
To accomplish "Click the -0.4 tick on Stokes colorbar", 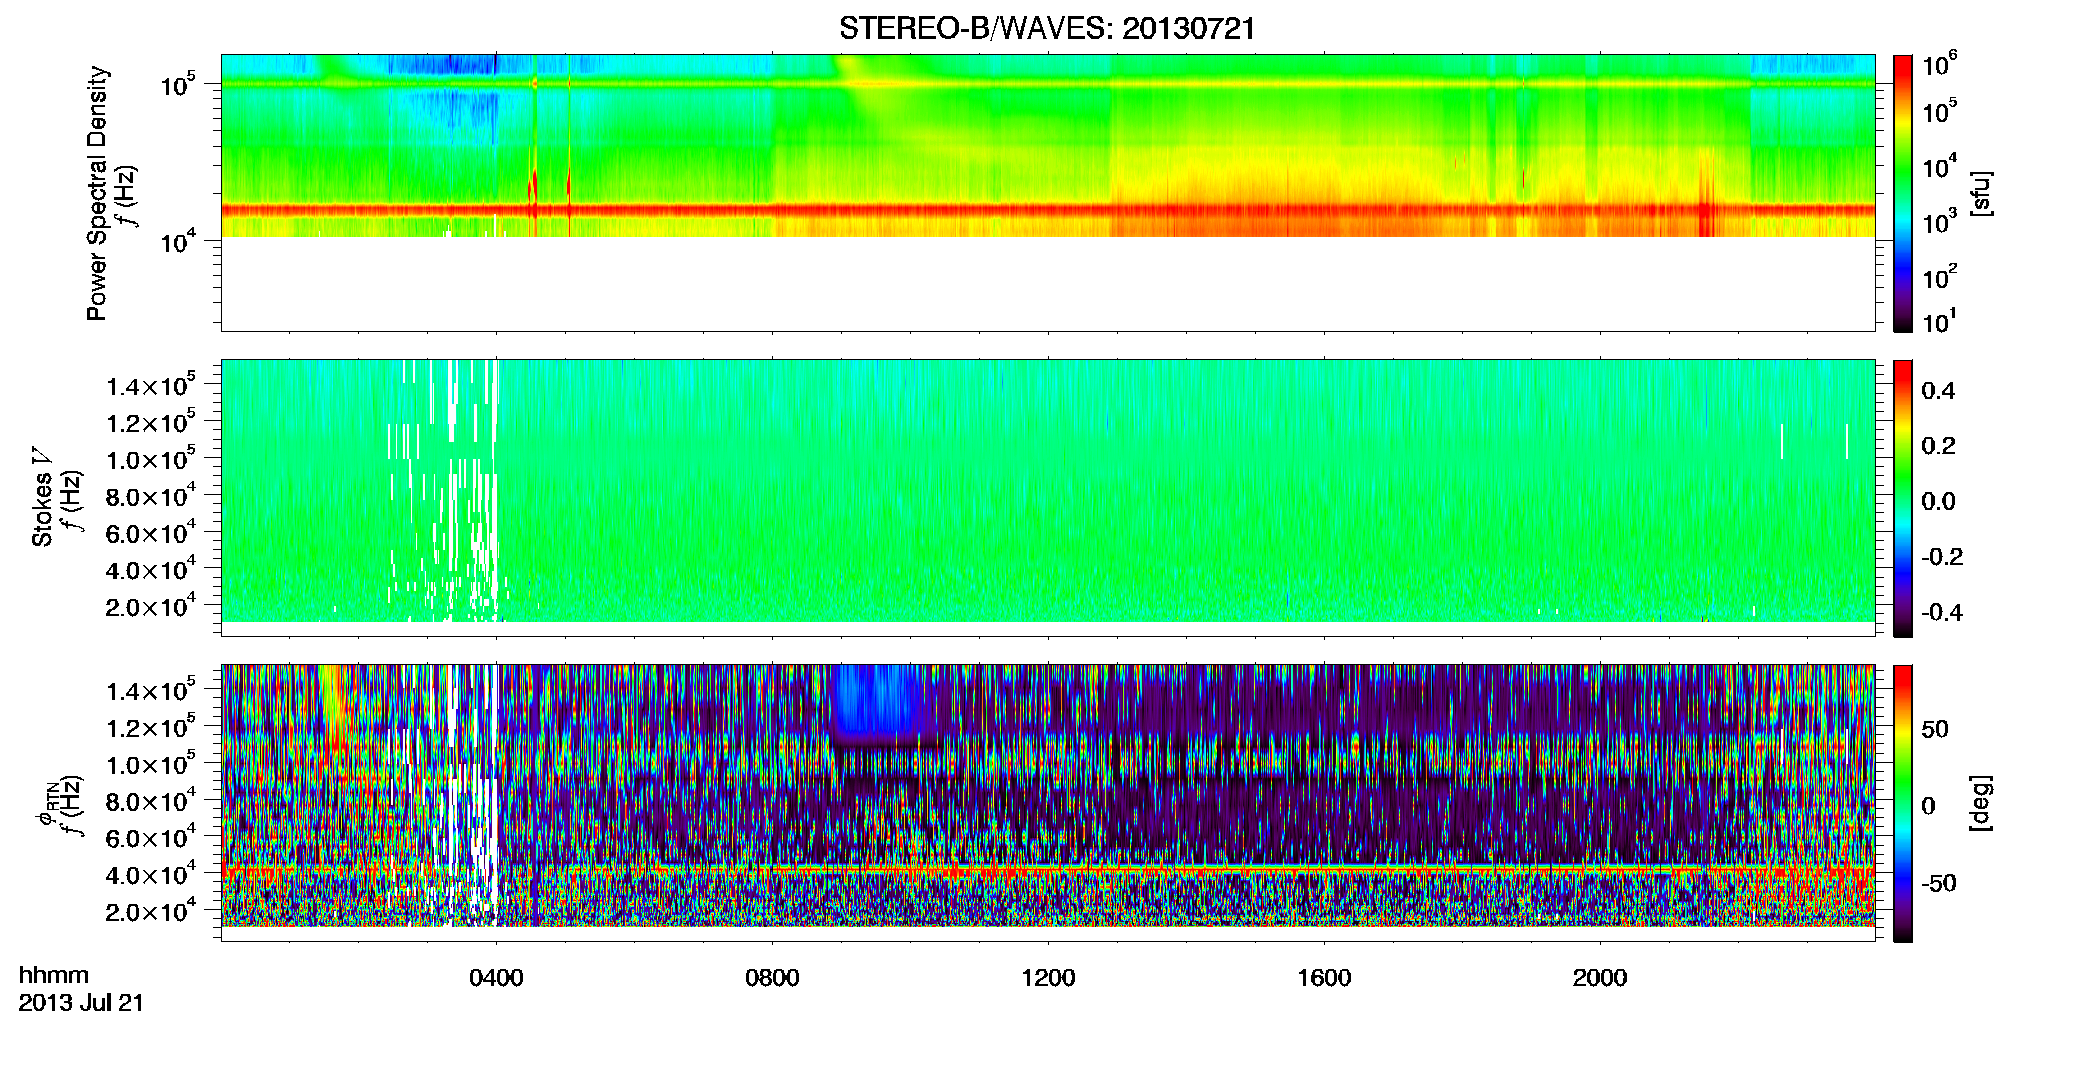I will 1942,612.
